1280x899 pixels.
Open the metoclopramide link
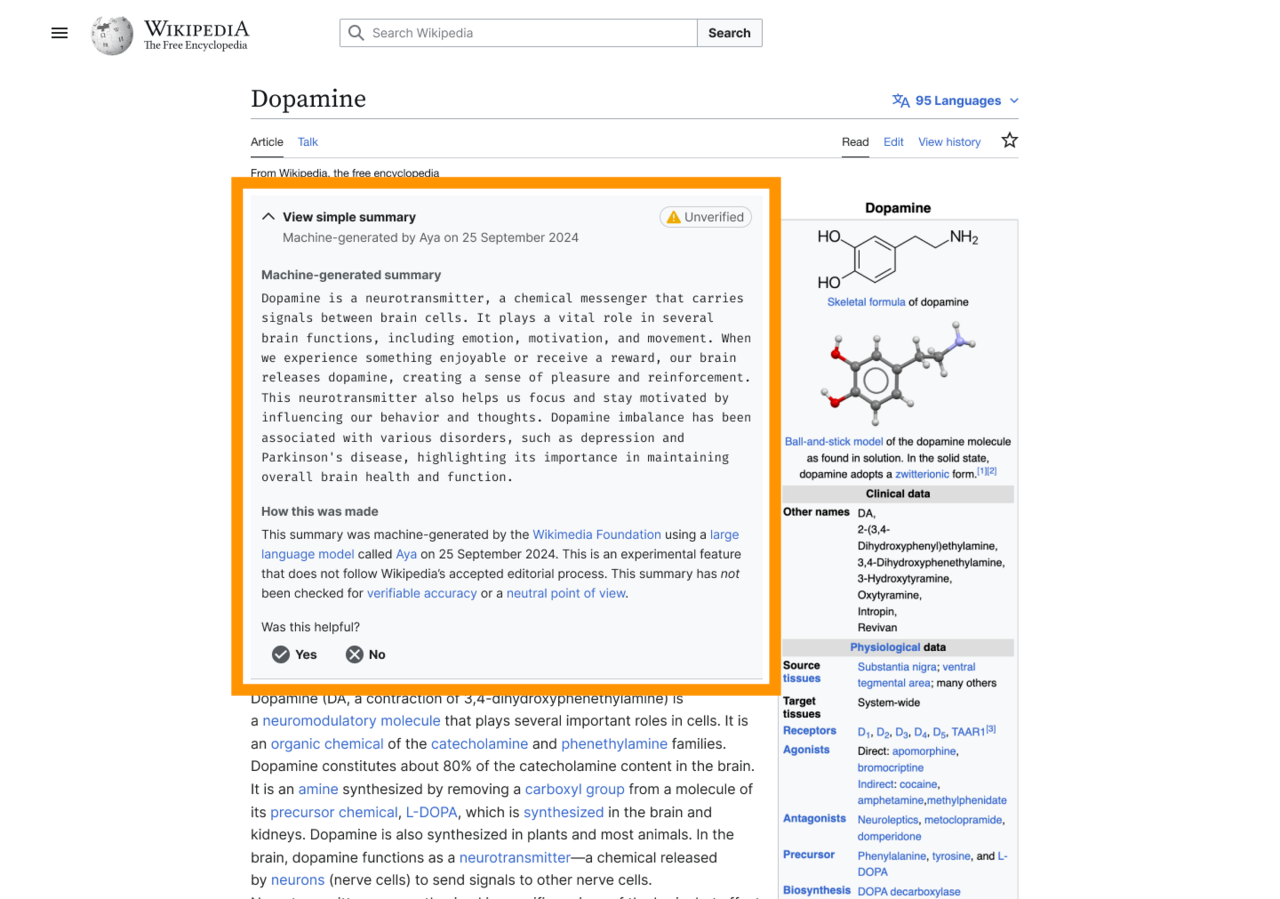point(964,820)
